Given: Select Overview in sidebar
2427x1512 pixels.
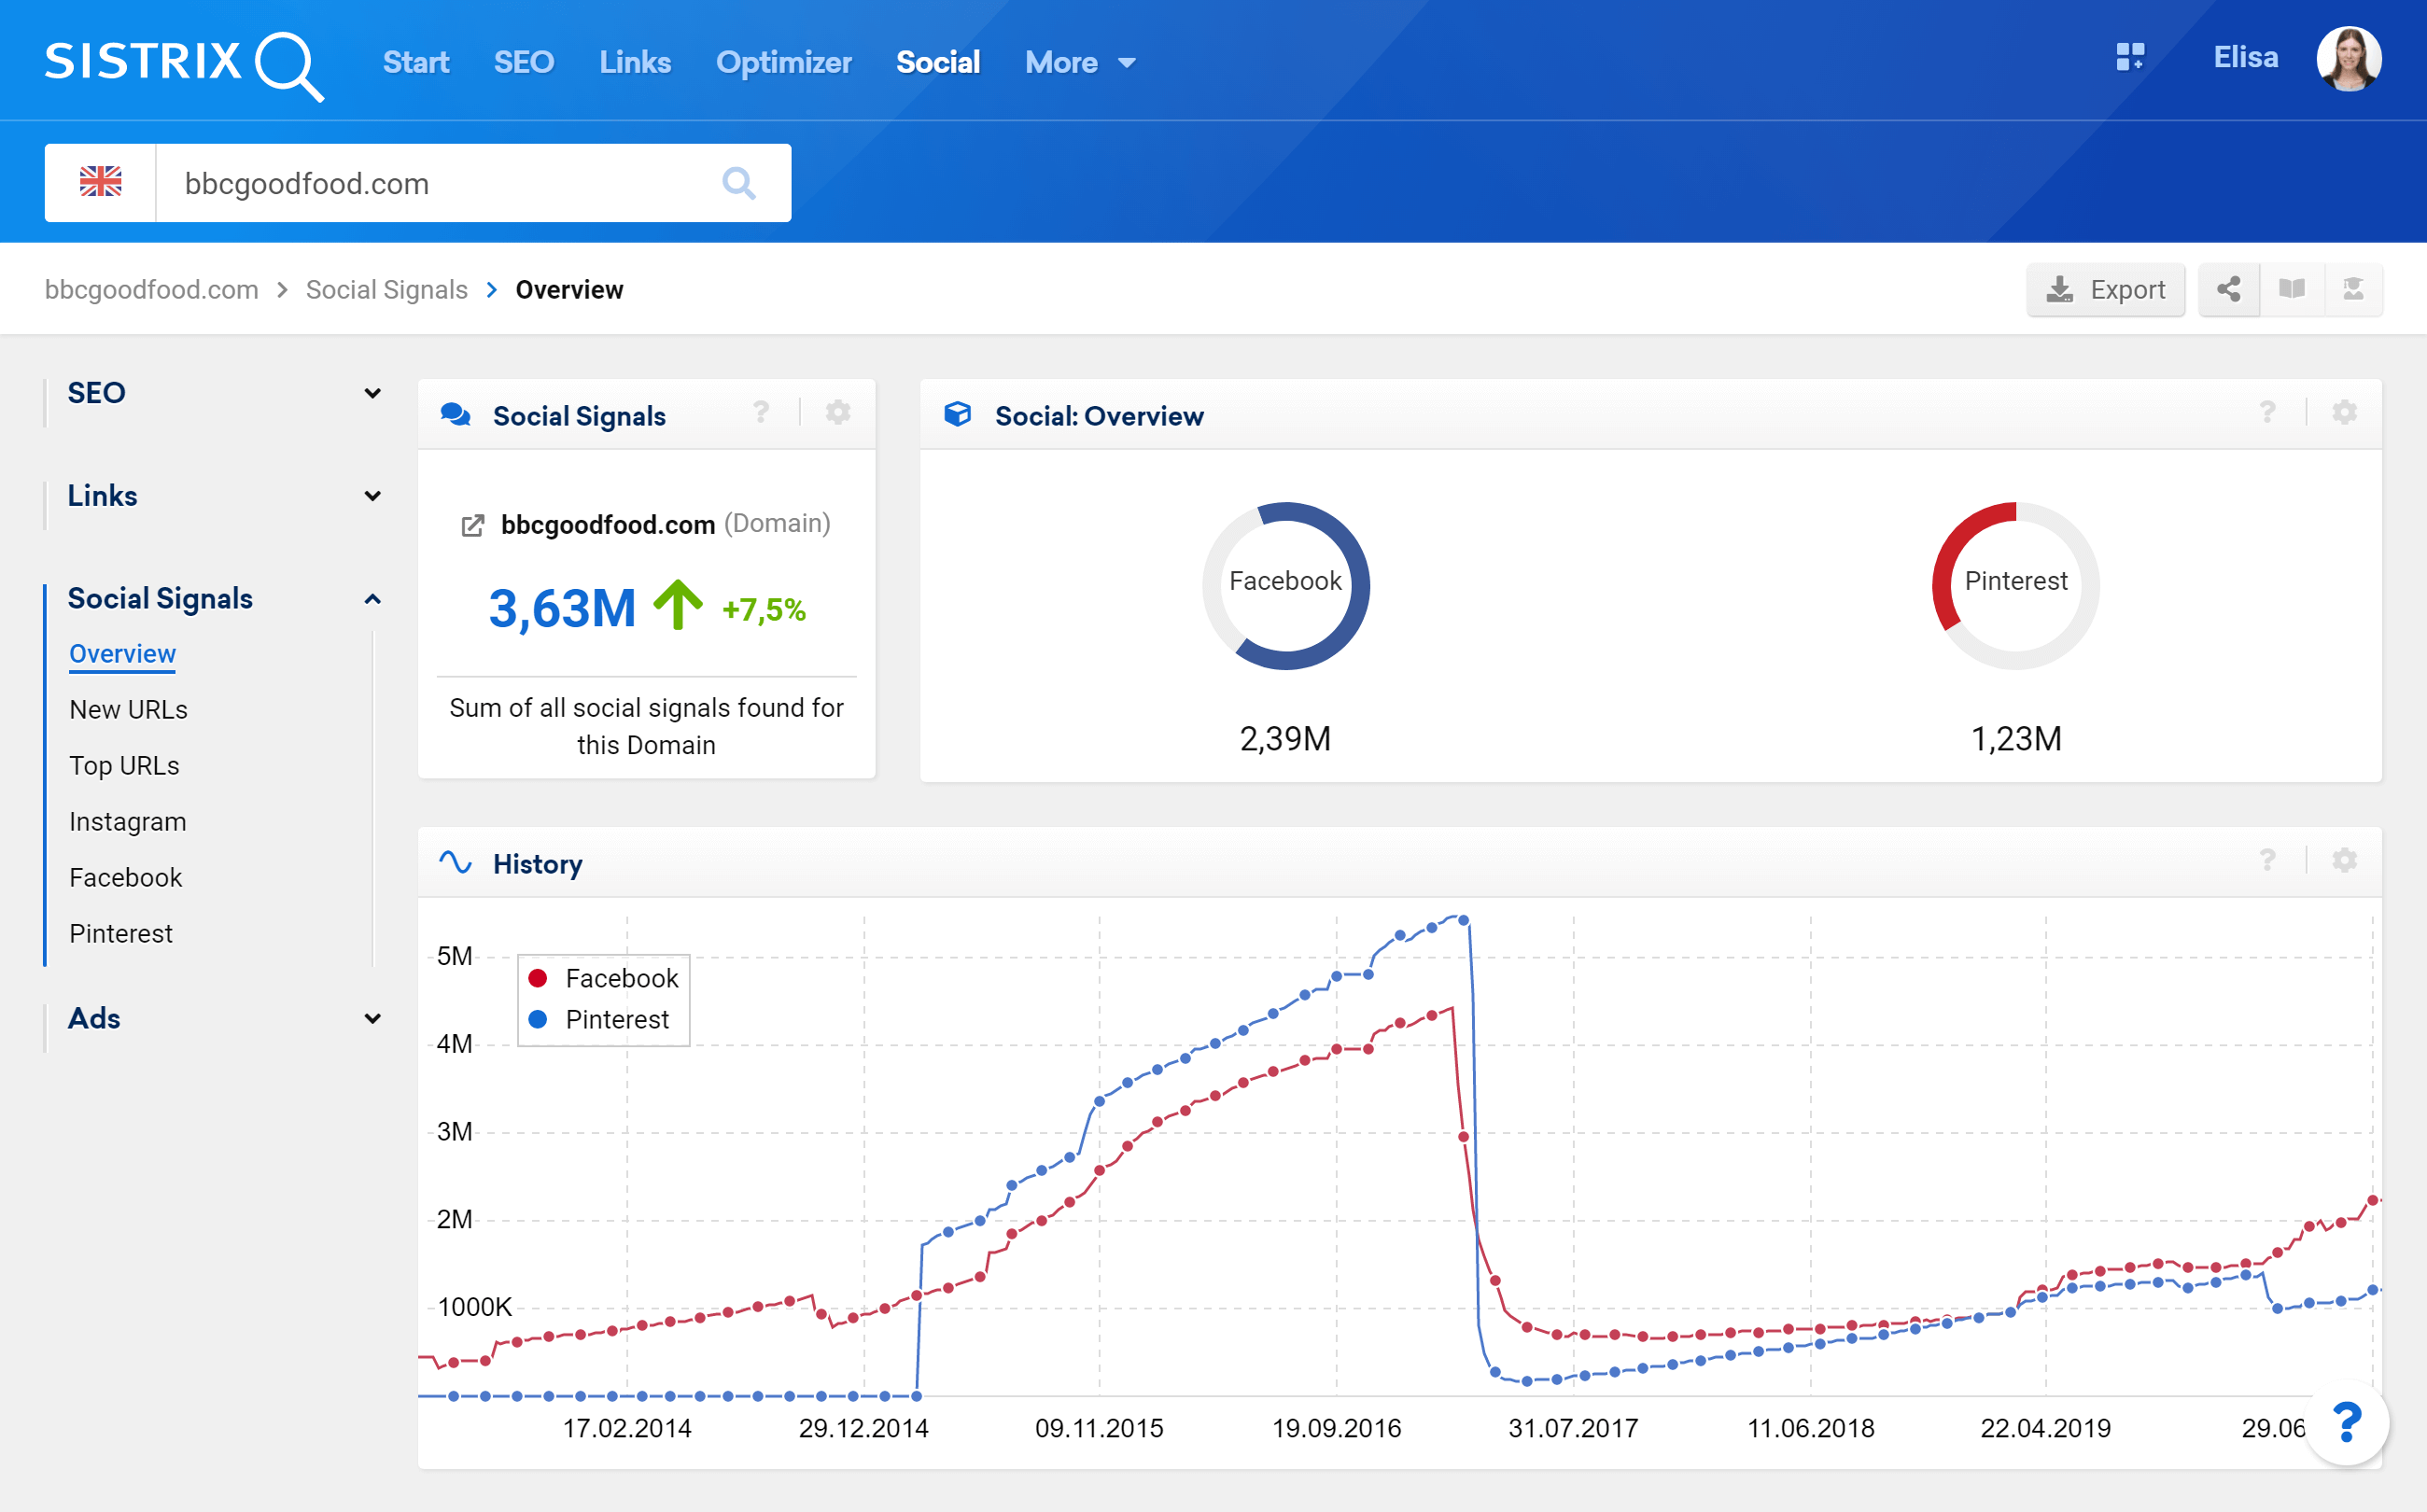Looking at the screenshot, I should coord(122,654).
